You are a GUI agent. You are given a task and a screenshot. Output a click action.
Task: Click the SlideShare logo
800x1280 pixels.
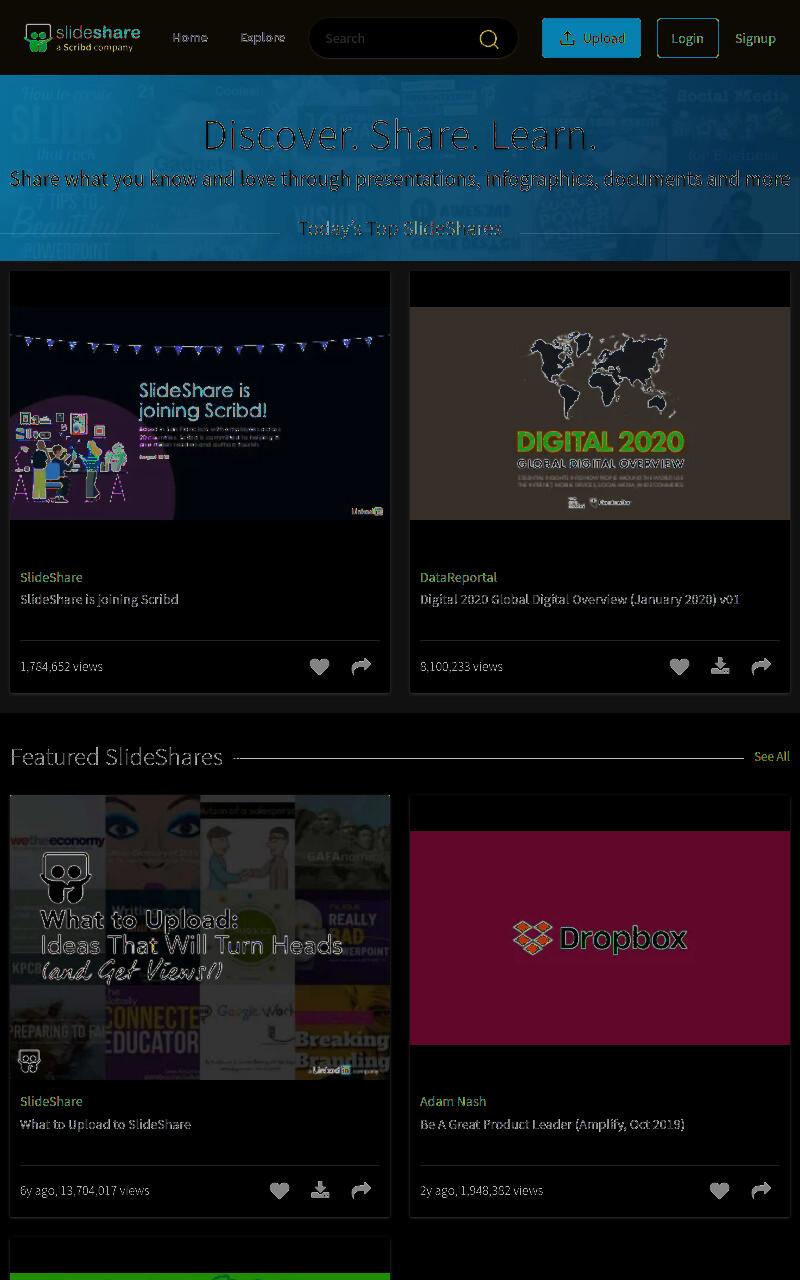[83, 38]
